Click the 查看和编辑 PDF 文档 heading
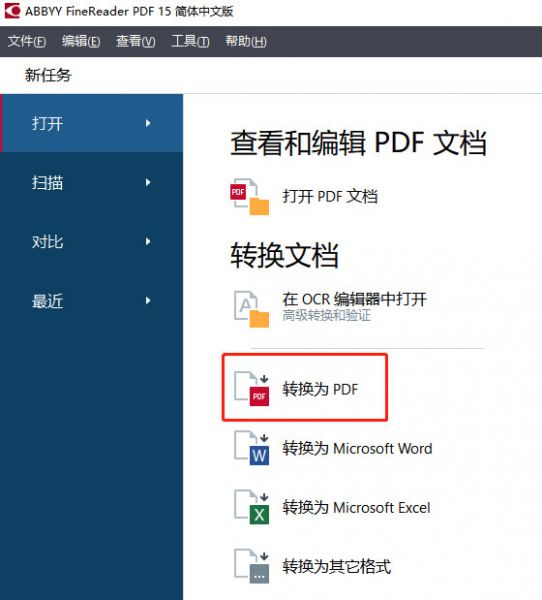The width and height of the screenshot is (542, 600). point(358,143)
